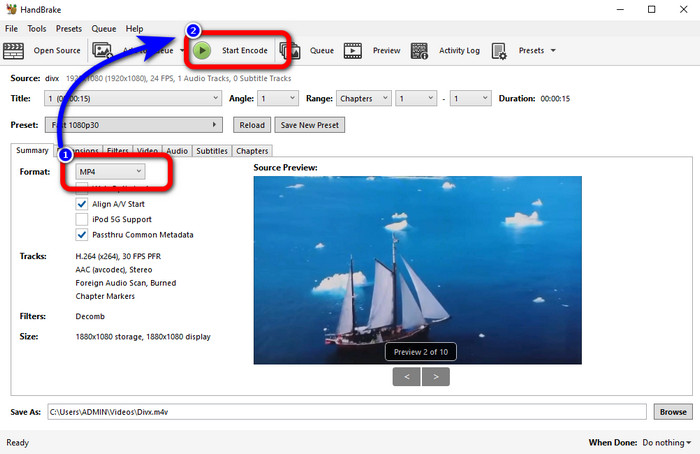Switch to the Audio tab
Screen dimensions: 700x454
tap(177, 151)
